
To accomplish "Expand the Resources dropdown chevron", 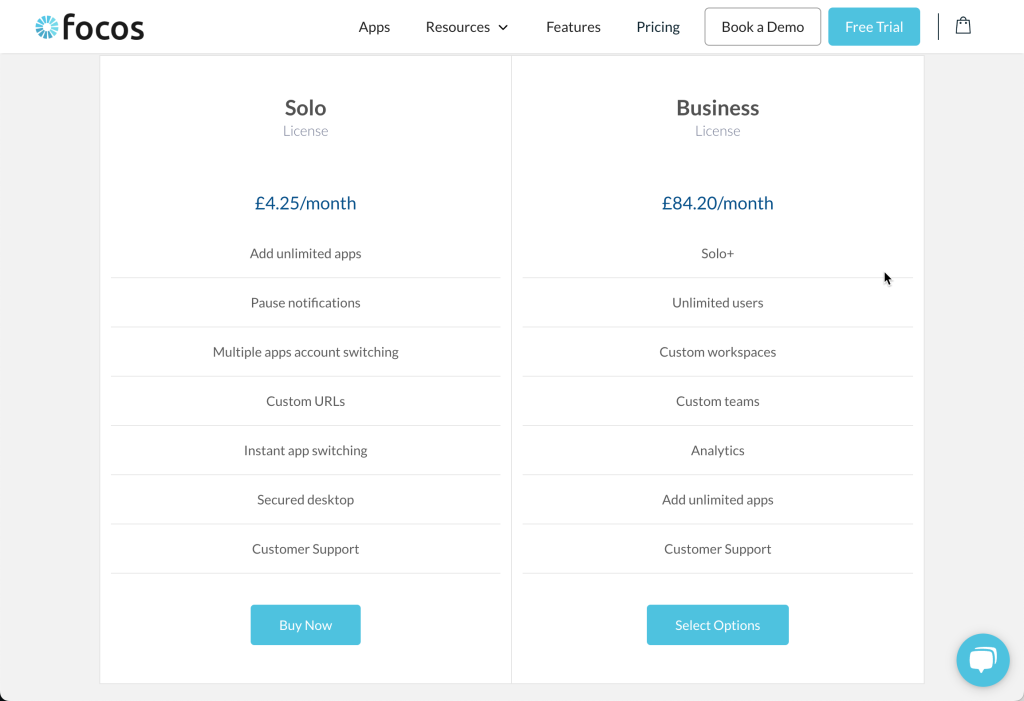I will pyautogui.click(x=503, y=27).
